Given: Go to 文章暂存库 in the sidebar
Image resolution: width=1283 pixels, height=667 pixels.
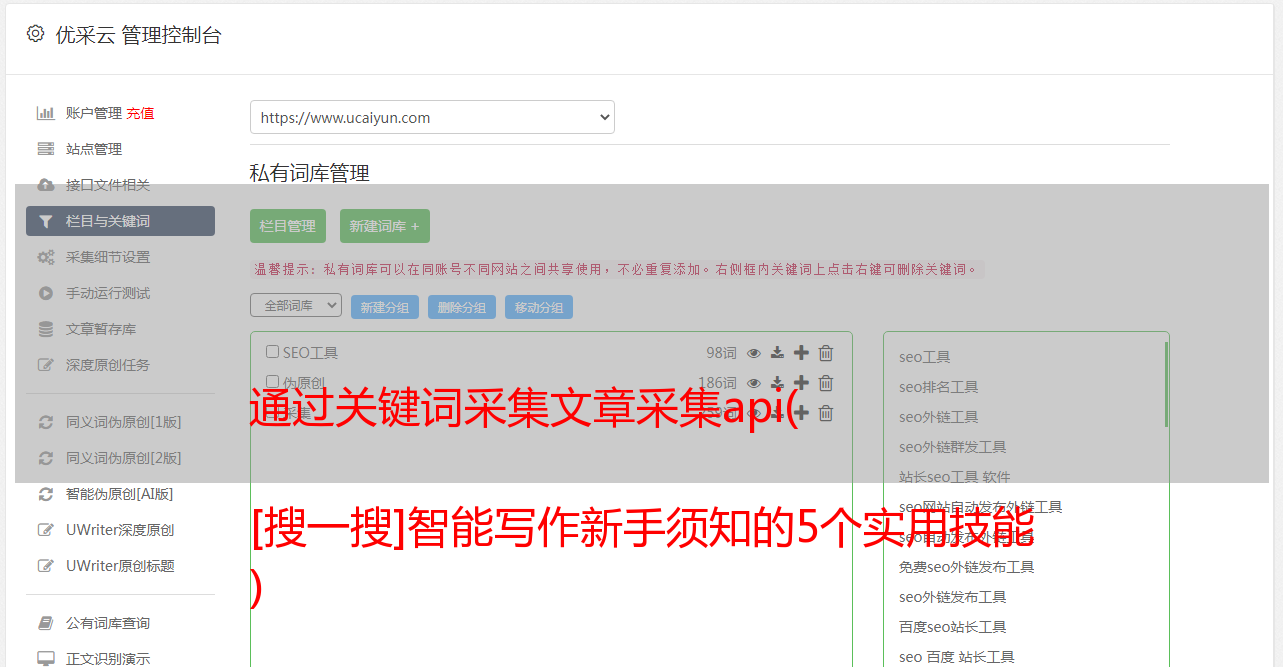Looking at the screenshot, I should click(x=101, y=329).
